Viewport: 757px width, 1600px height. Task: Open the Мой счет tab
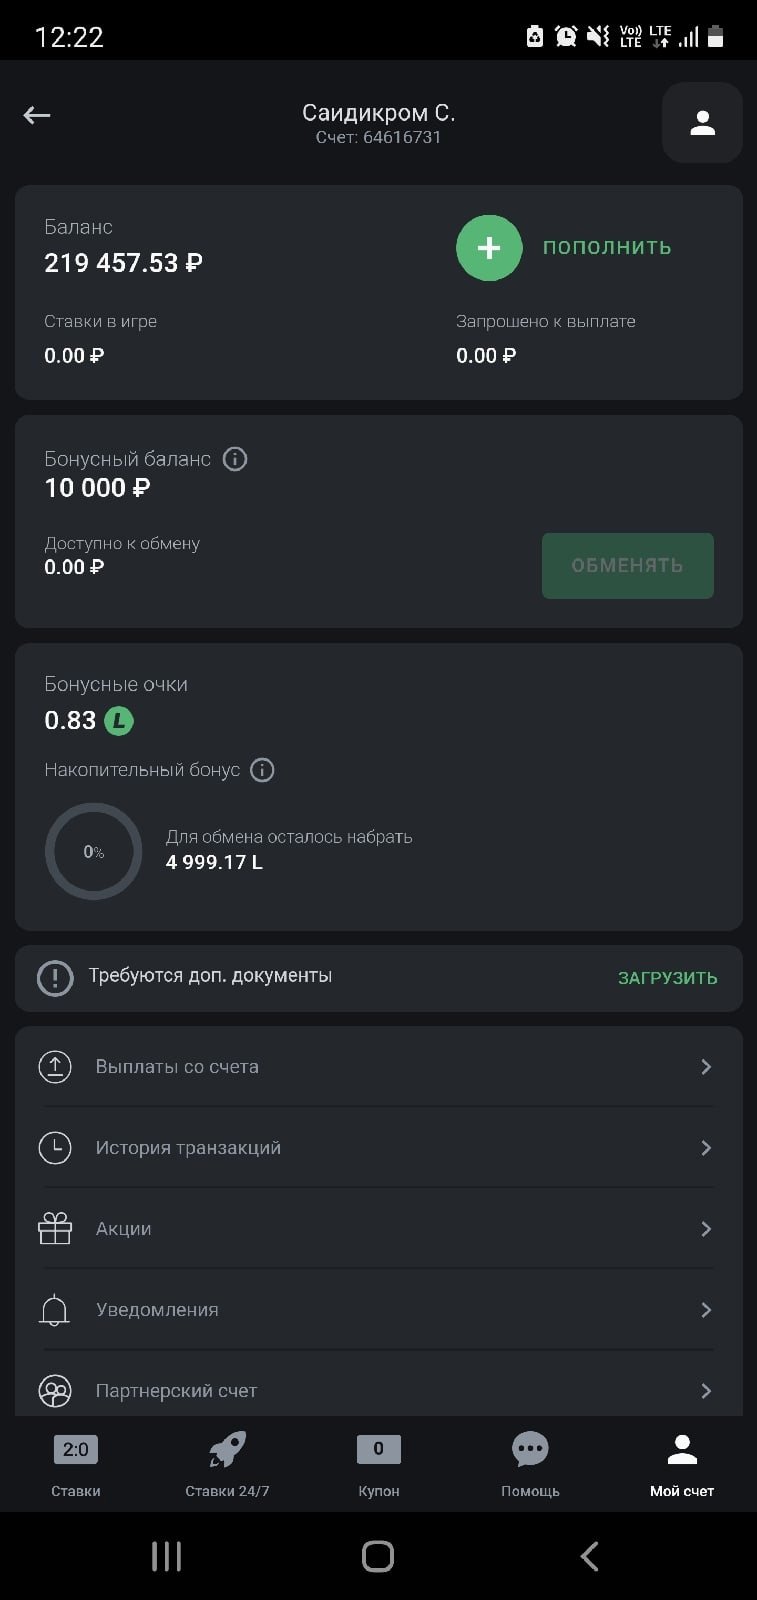point(682,1465)
